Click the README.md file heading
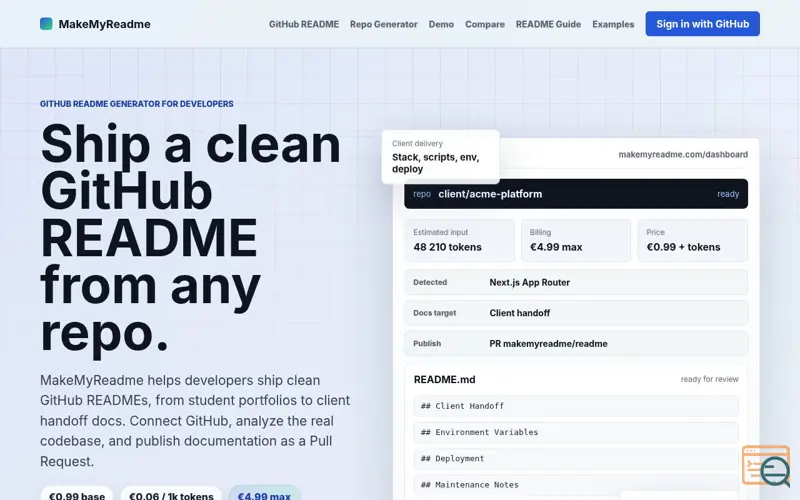The width and height of the screenshot is (800, 500). click(x=444, y=380)
